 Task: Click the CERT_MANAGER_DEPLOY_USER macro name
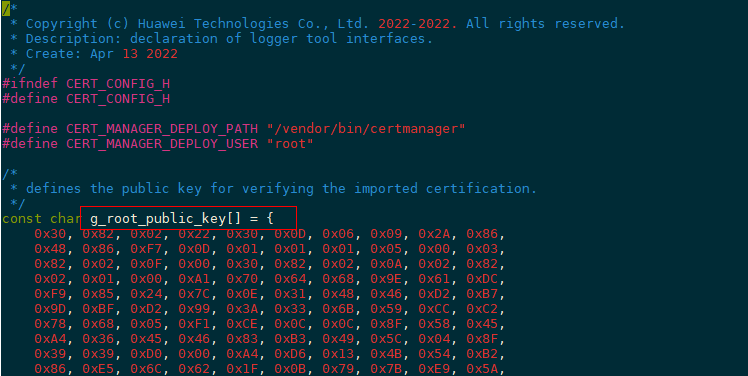point(162,144)
